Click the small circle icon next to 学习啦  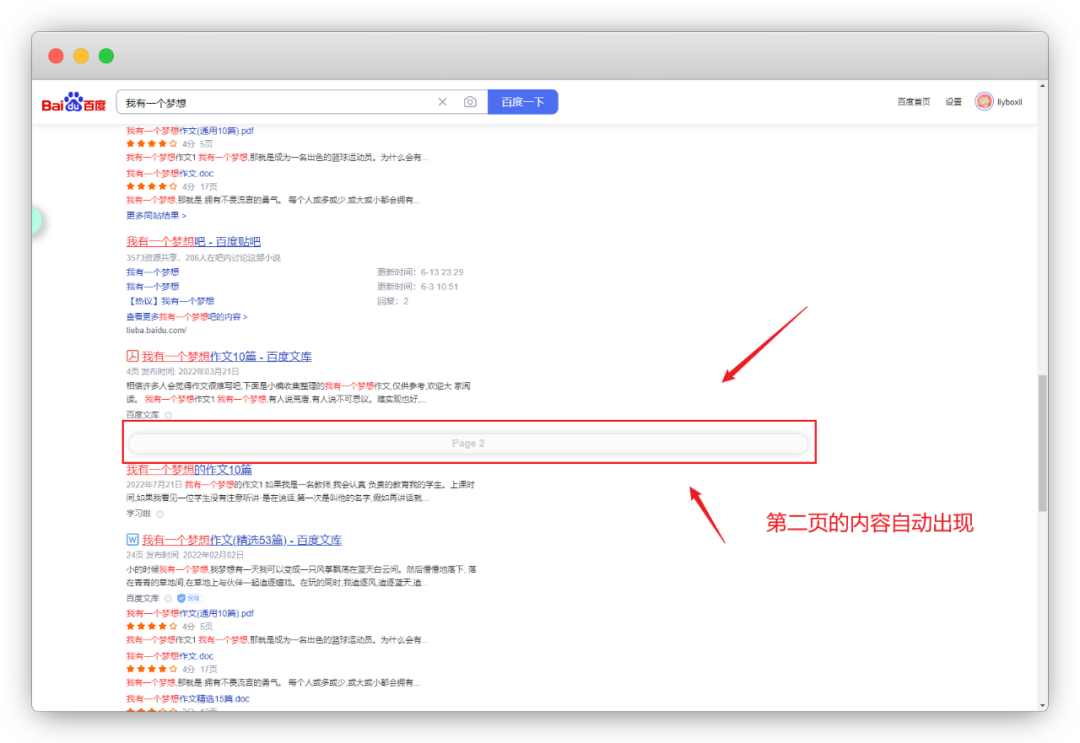160,514
